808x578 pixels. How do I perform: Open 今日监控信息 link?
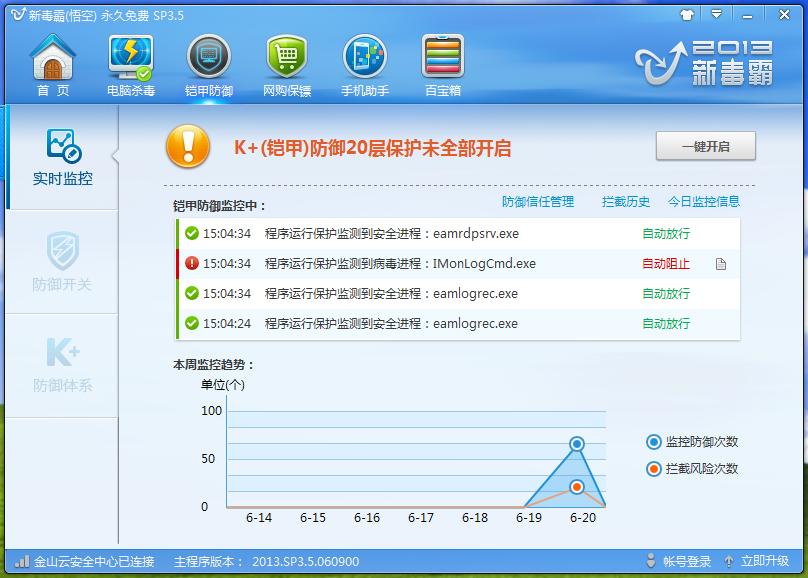(x=704, y=202)
